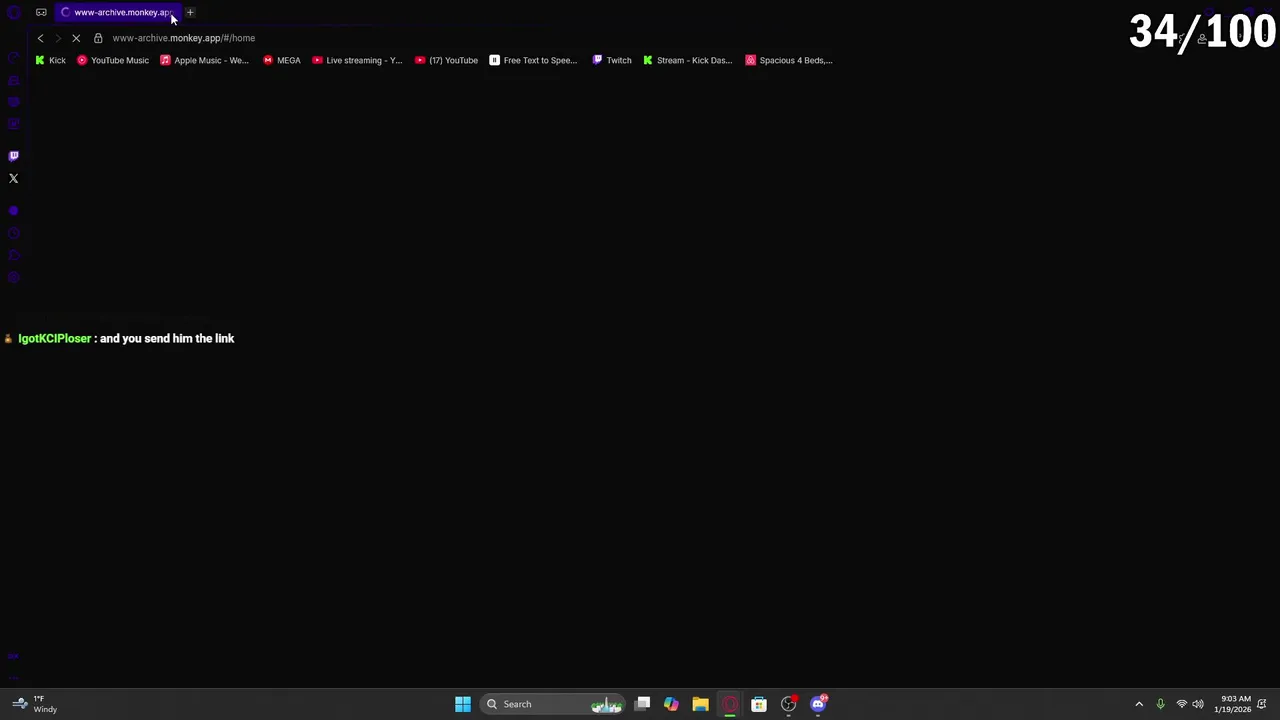
Task: Open the (17) YouTube bookmark
Action: [446, 60]
